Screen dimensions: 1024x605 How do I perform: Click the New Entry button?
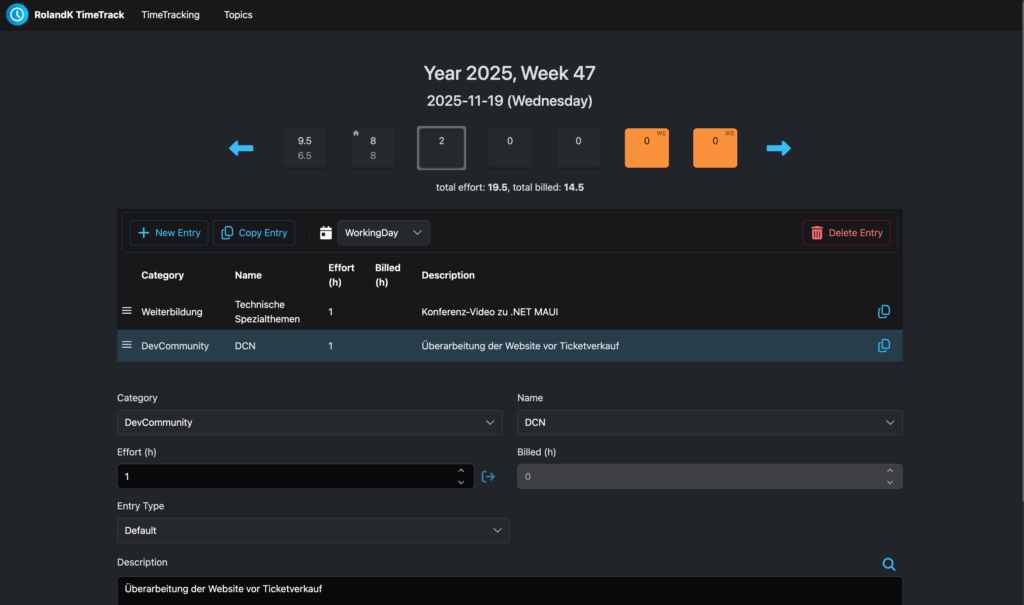[169, 233]
